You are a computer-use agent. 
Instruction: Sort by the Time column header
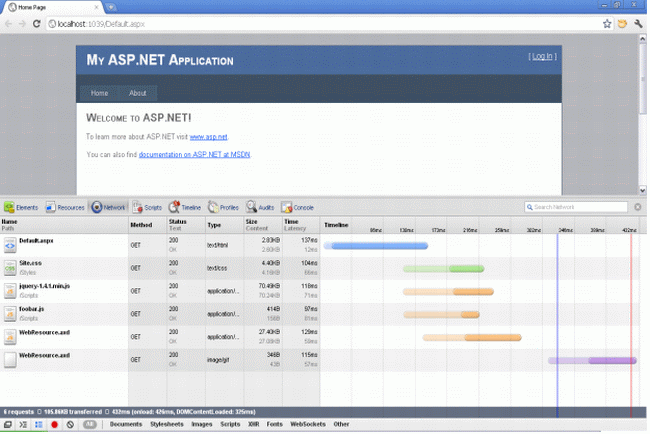tap(301, 225)
